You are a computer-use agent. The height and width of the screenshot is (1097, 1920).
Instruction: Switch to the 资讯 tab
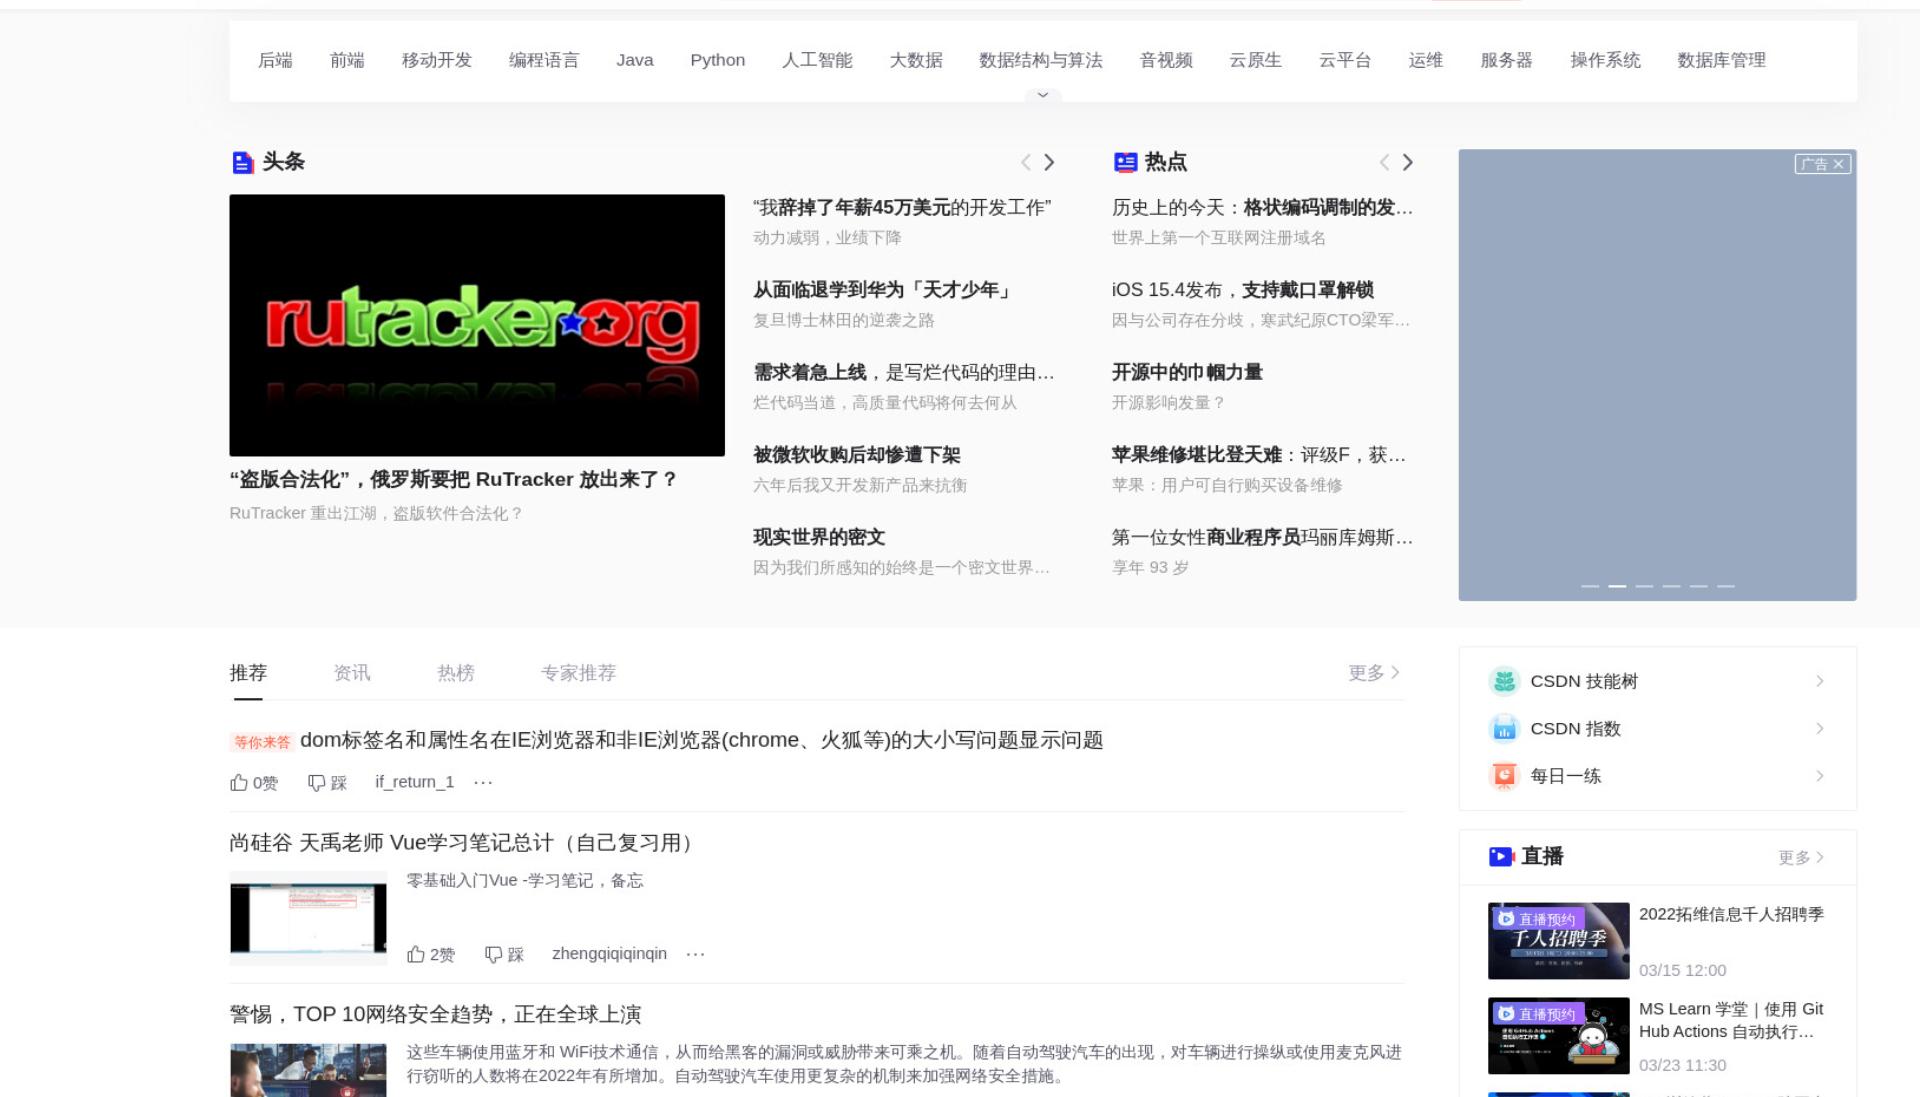[x=352, y=673]
